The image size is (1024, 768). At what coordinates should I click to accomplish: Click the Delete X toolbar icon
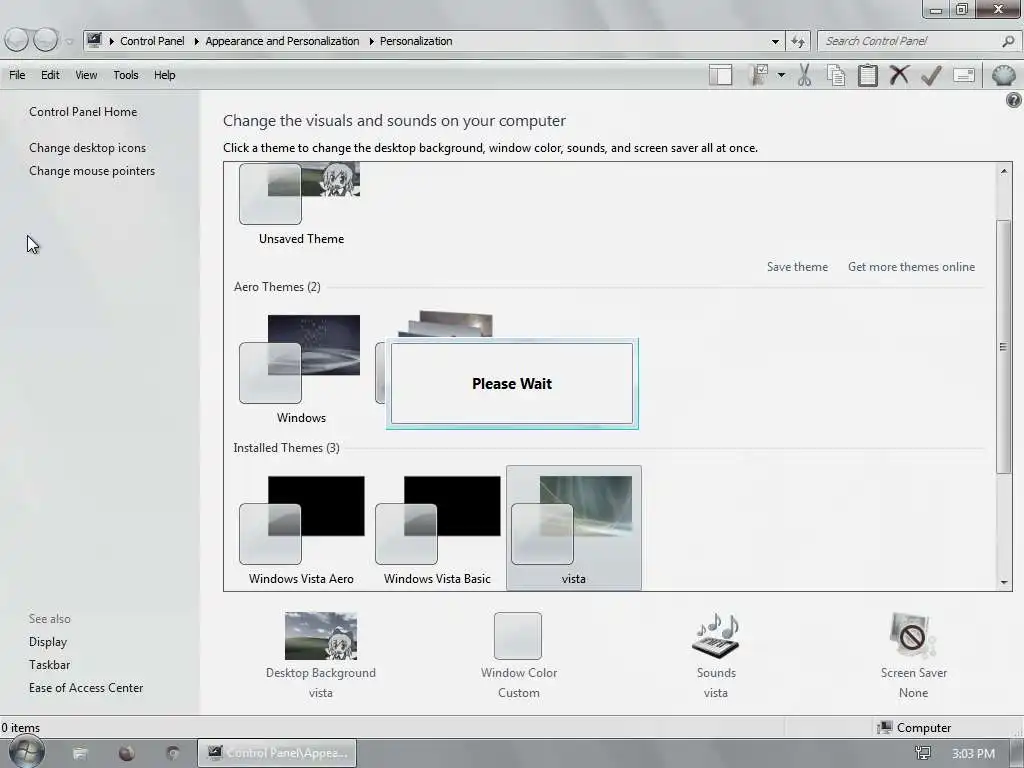[x=899, y=75]
